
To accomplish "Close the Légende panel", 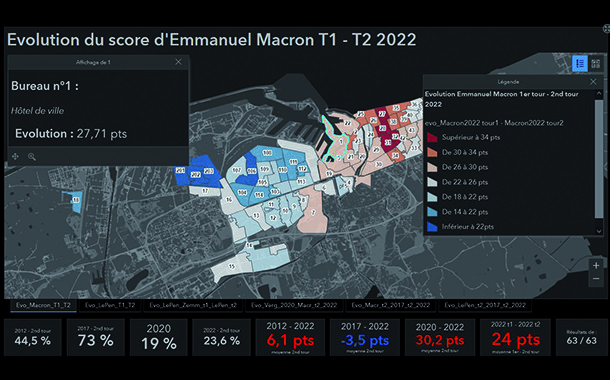I will click(x=593, y=82).
